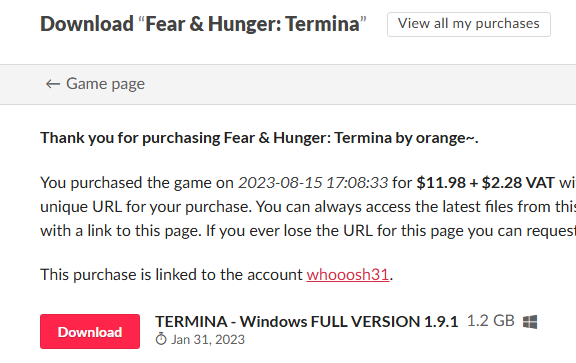576x363 pixels.
Task: Click the Thank you for purchasing line
Action: point(259,138)
